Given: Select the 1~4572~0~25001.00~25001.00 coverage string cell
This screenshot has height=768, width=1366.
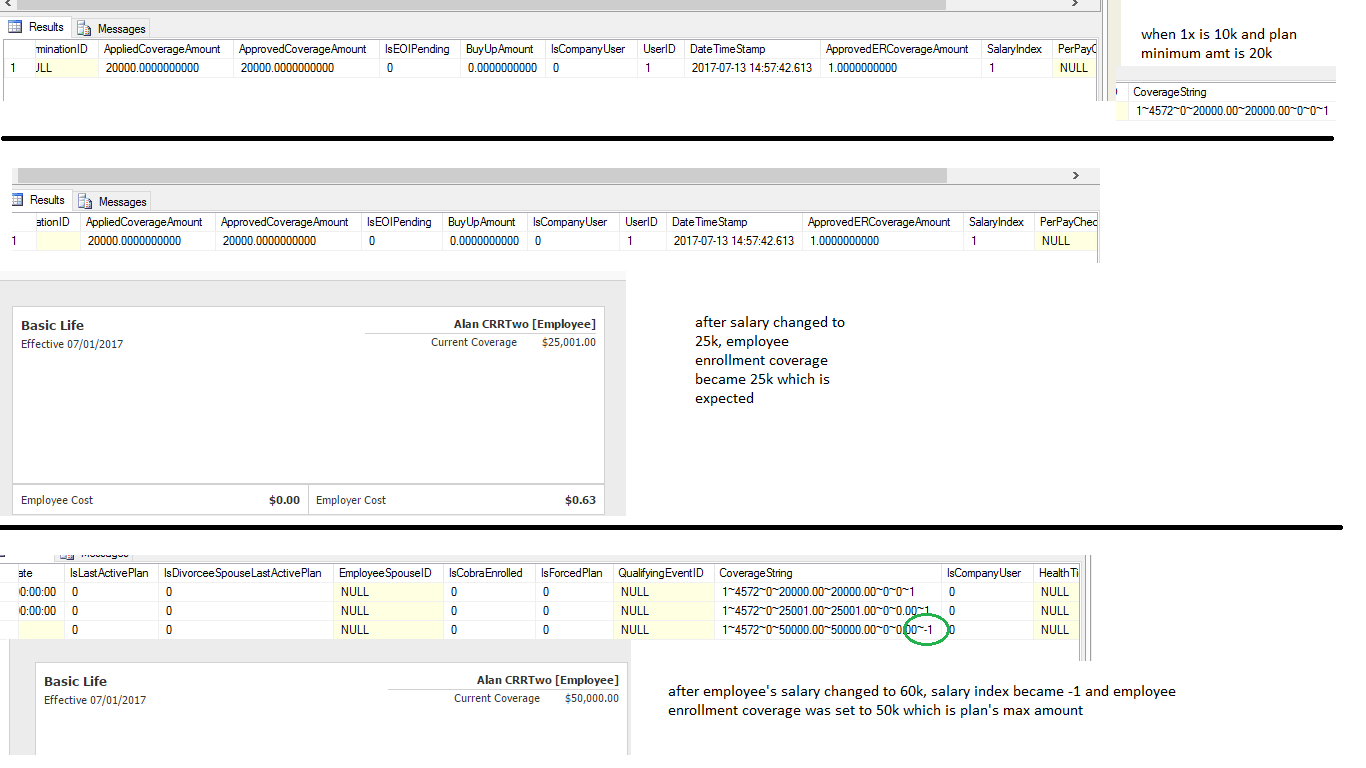Looking at the screenshot, I should [x=828, y=611].
